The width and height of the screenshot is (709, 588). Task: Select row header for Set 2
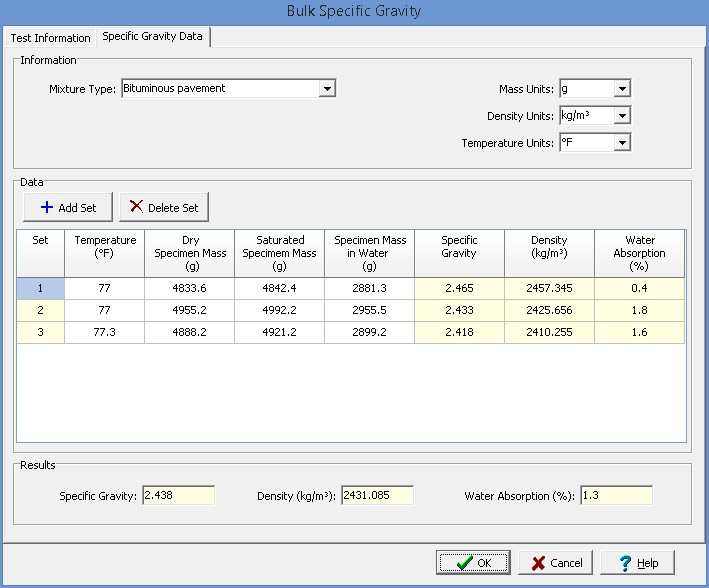(x=40, y=310)
